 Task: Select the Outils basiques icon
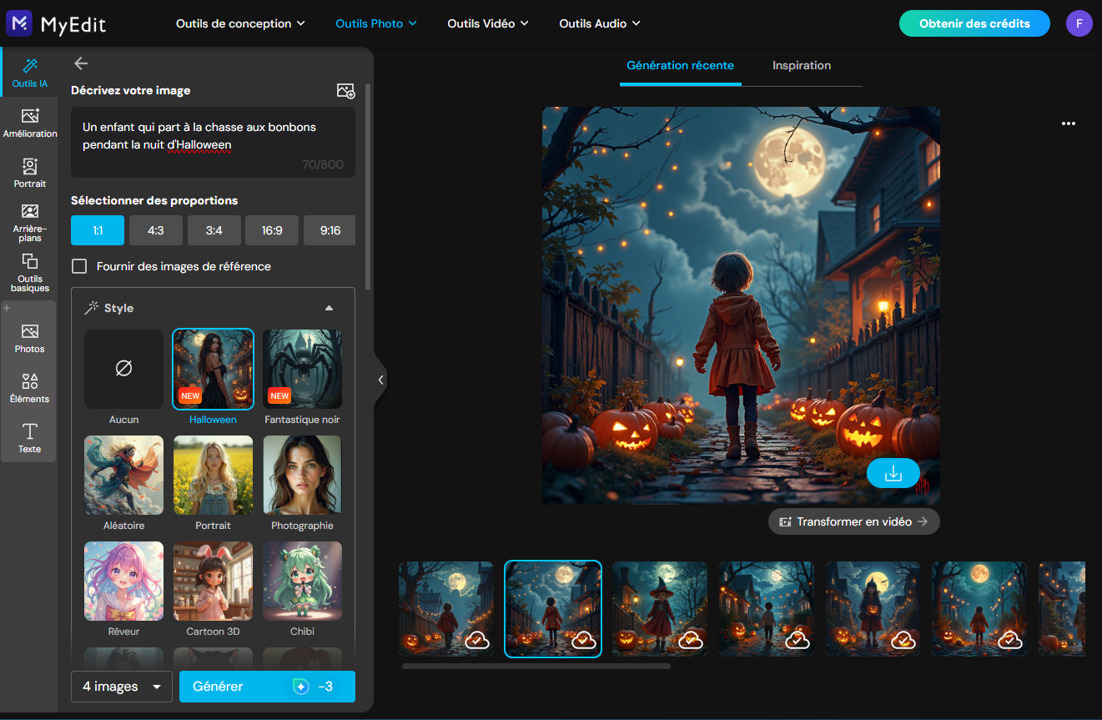point(29,268)
